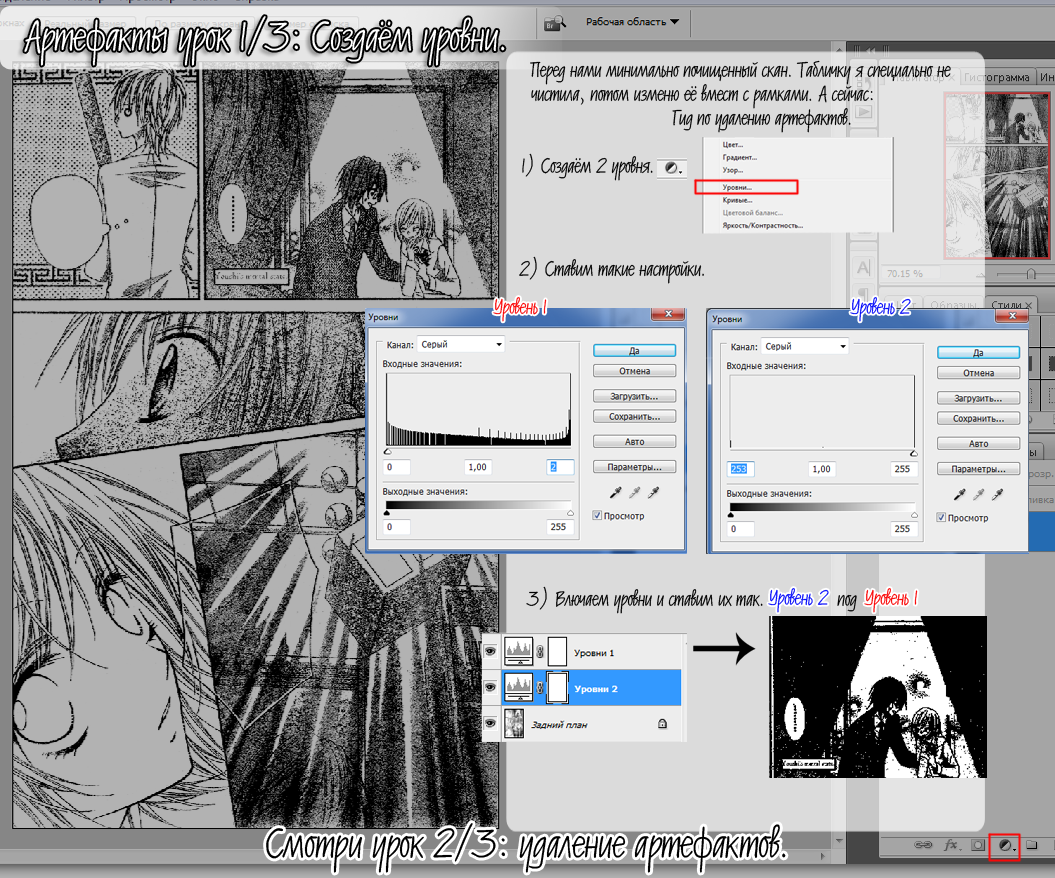This screenshot has width=1055, height=878.
Task: Toggle Просмотр checkbox in Уровень 1 dialog
Action: click(x=597, y=516)
